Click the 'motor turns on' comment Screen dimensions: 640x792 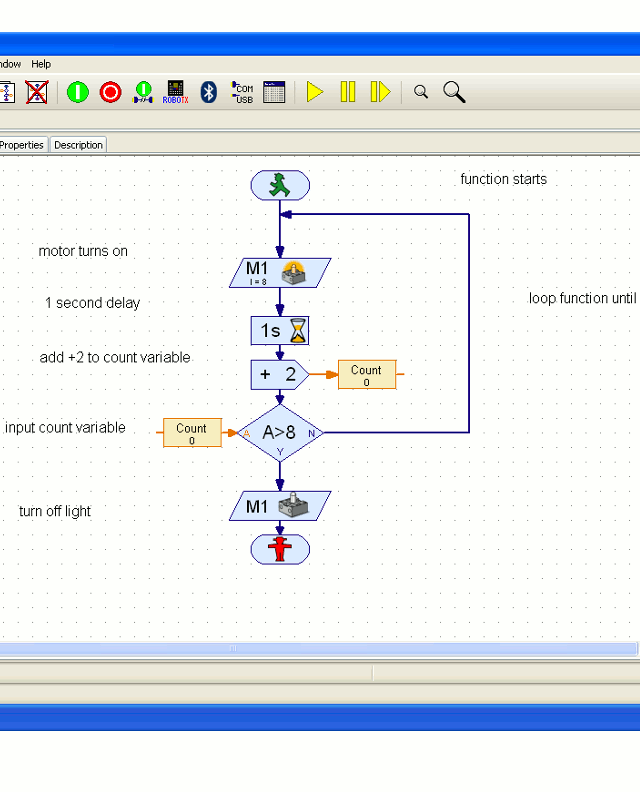point(83,251)
